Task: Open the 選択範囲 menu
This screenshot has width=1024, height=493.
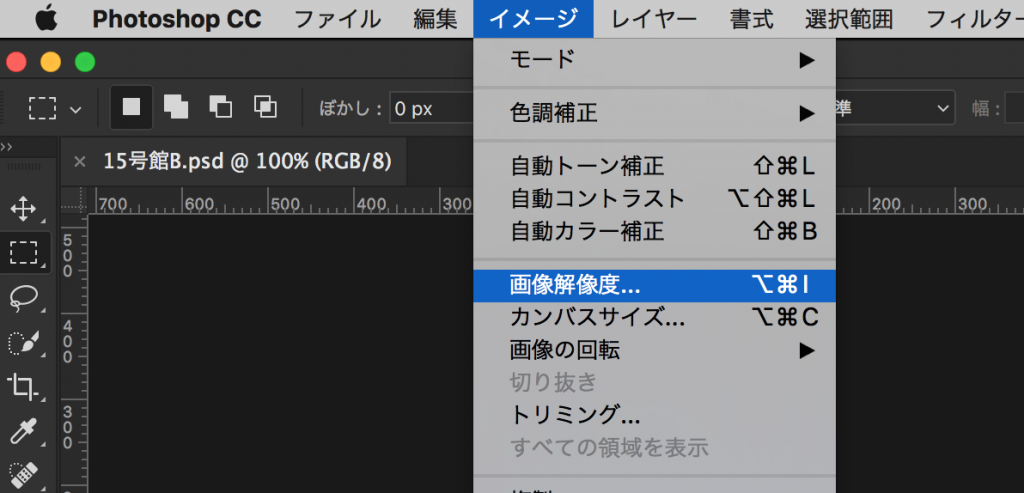Action: tap(849, 19)
